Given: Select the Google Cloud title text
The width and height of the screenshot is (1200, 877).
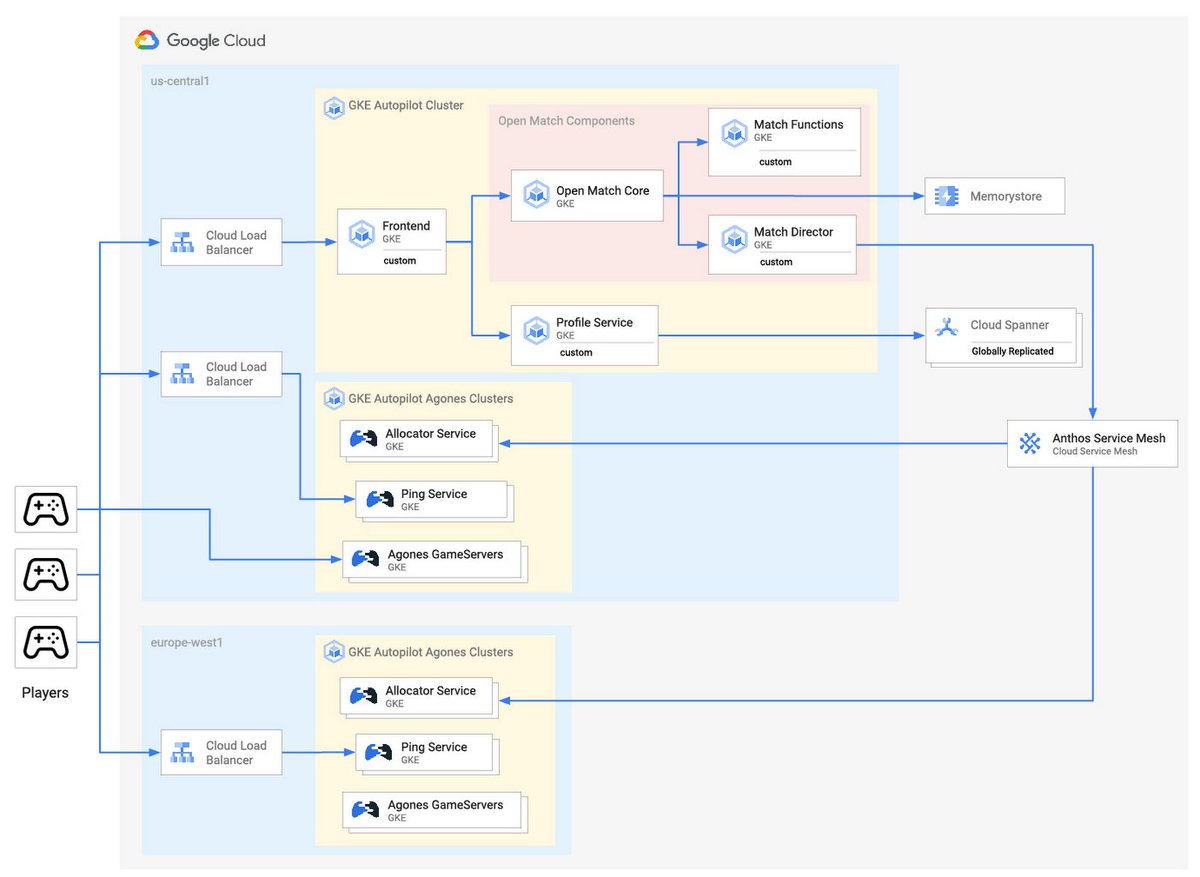Looking at the screenshot, I should click(x=216, y=41).
